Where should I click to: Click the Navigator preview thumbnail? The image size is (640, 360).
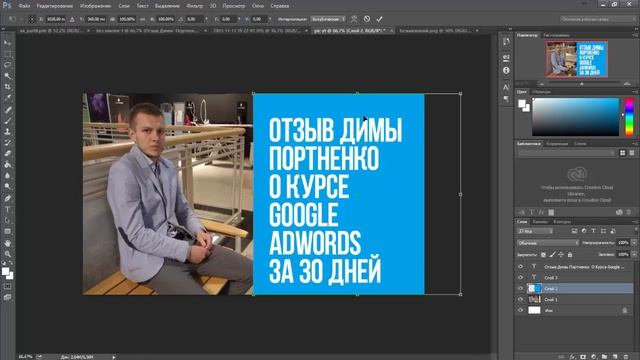[x=577, y=59]
